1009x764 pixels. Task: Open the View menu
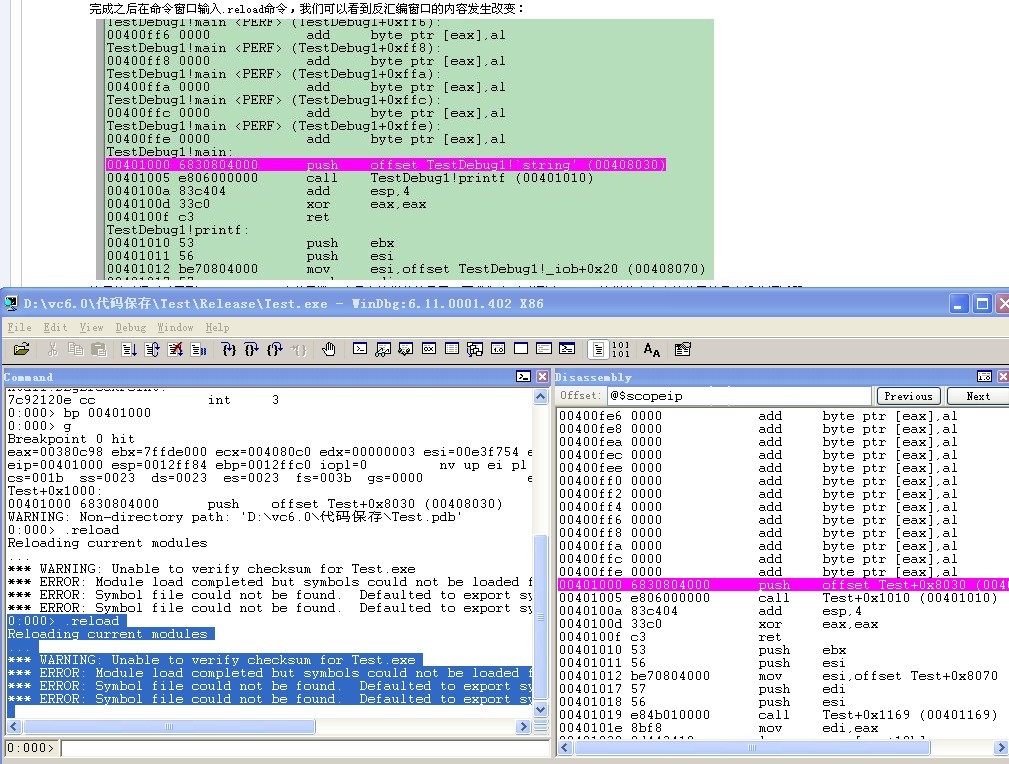pyautogui.click(x=91, y=328)
